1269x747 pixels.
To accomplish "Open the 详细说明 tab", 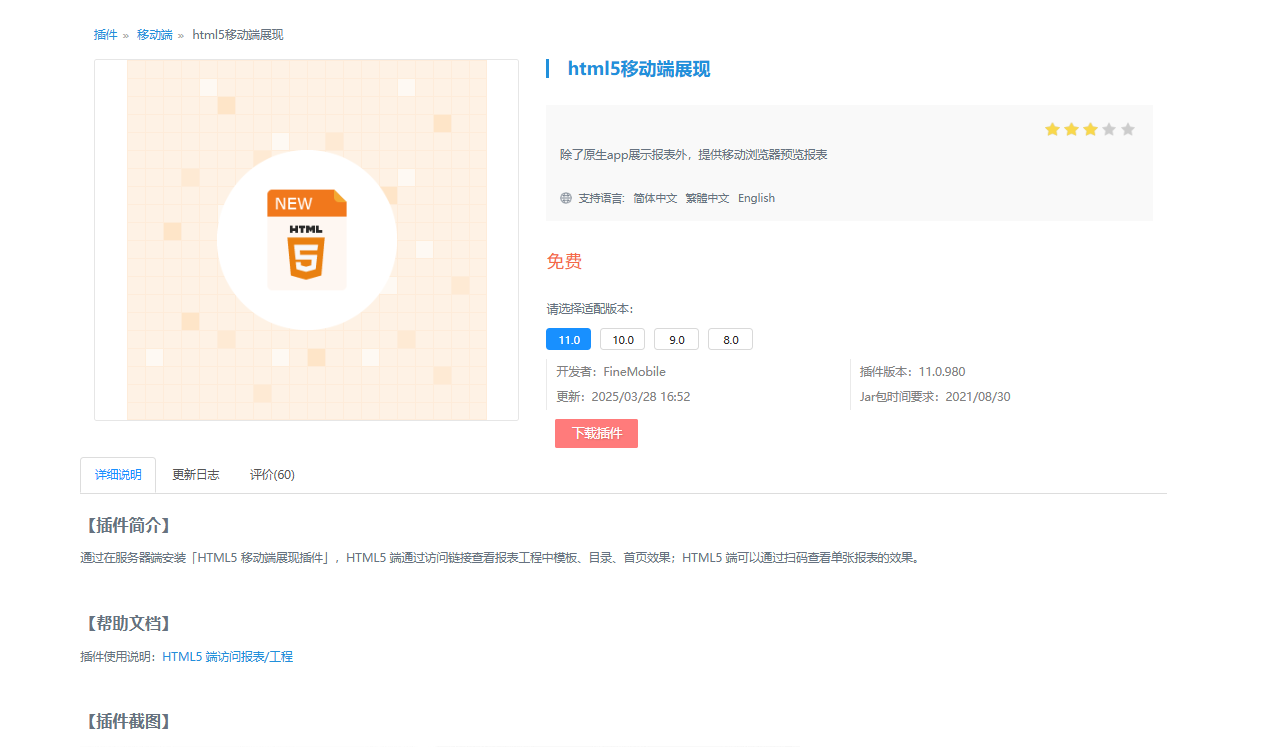I will point(118,475).
